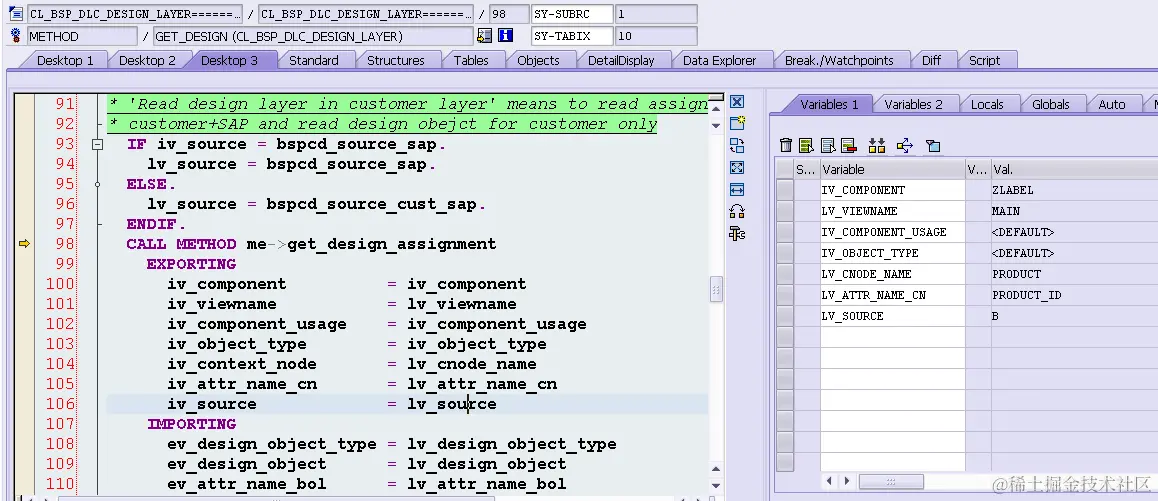Click the Variable column header
The image size is (1158, 501).
pyautogui.click(x=892, y=169)
